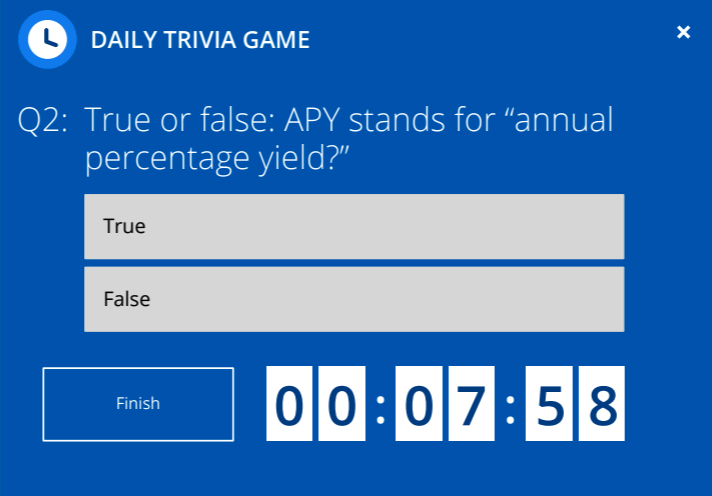Click the Finish button
Image resolution: width=712 pixels, height=496 pixels.
138,404
